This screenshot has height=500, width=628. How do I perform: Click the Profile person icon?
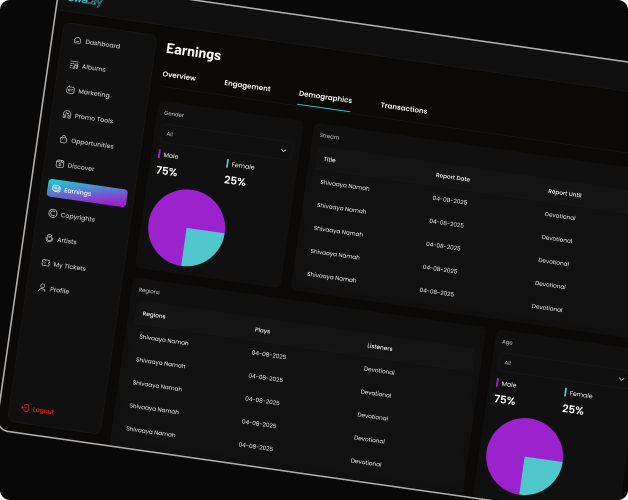(42, 287)
